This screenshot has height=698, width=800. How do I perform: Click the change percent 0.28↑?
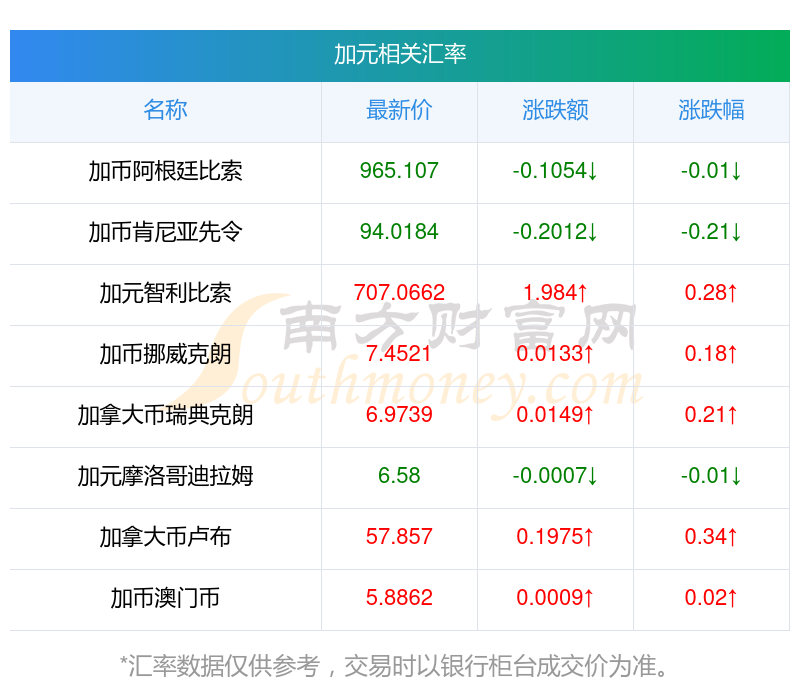tap(711, 293)
